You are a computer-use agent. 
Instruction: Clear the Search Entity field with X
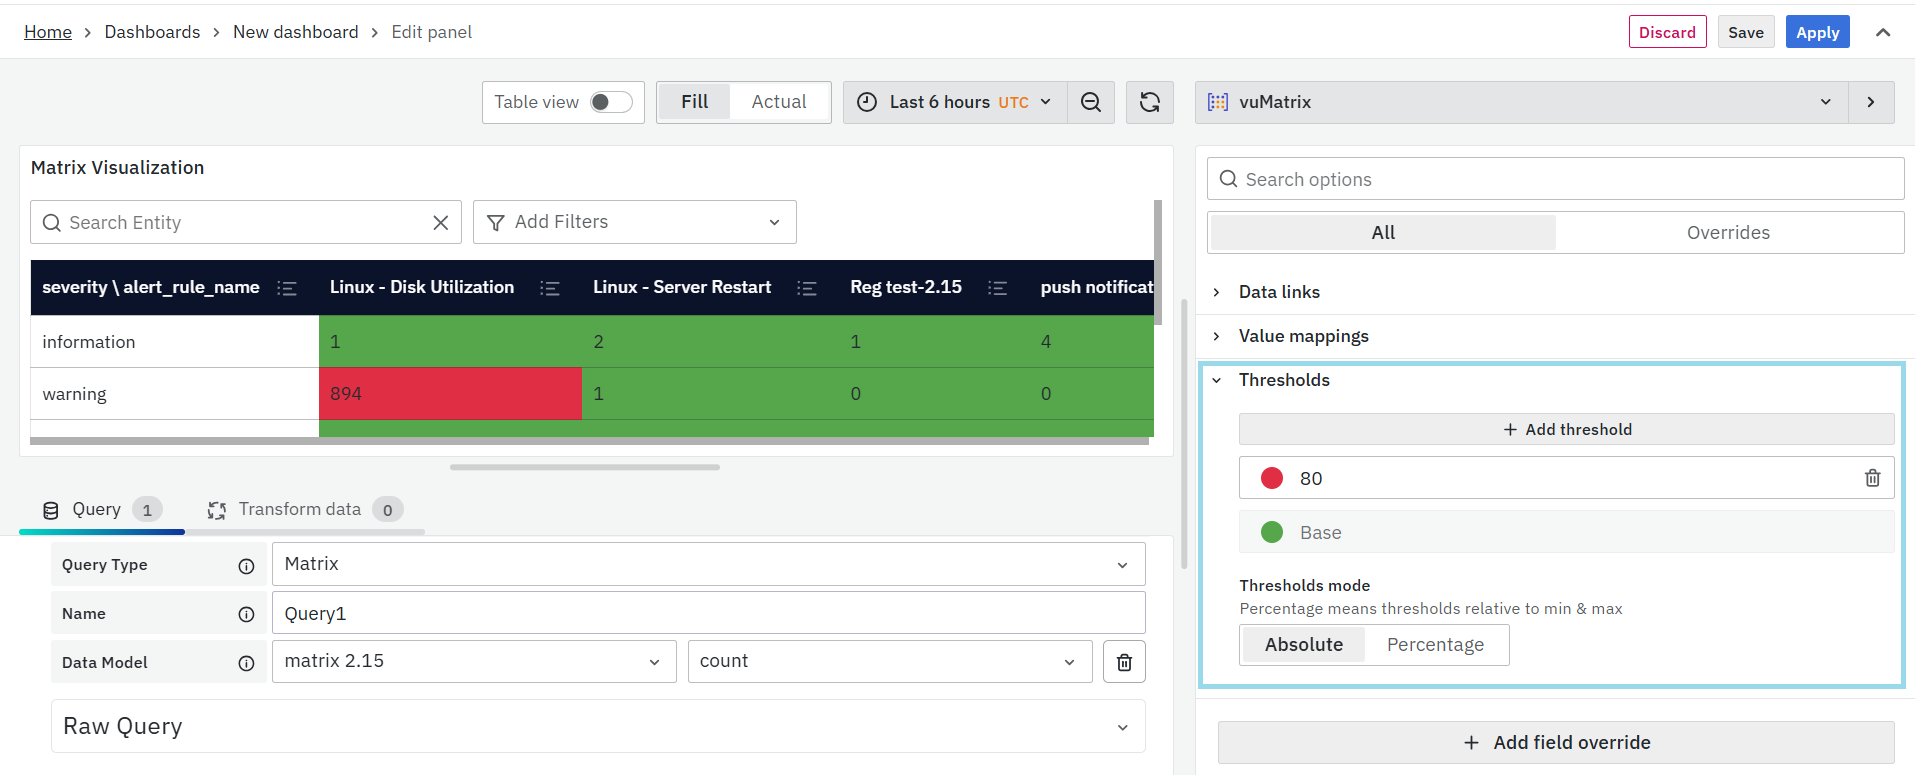pos(440,223)
